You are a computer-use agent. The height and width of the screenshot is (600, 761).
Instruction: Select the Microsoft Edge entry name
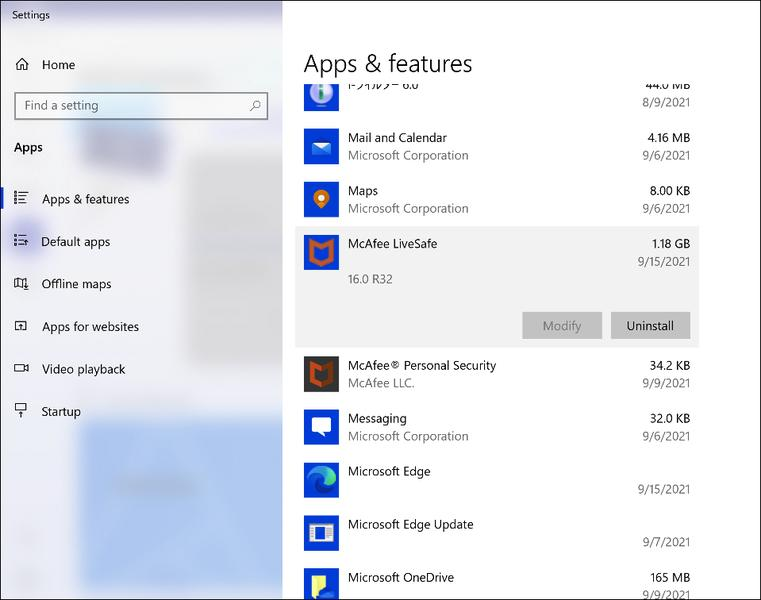(x=389, y=471)
